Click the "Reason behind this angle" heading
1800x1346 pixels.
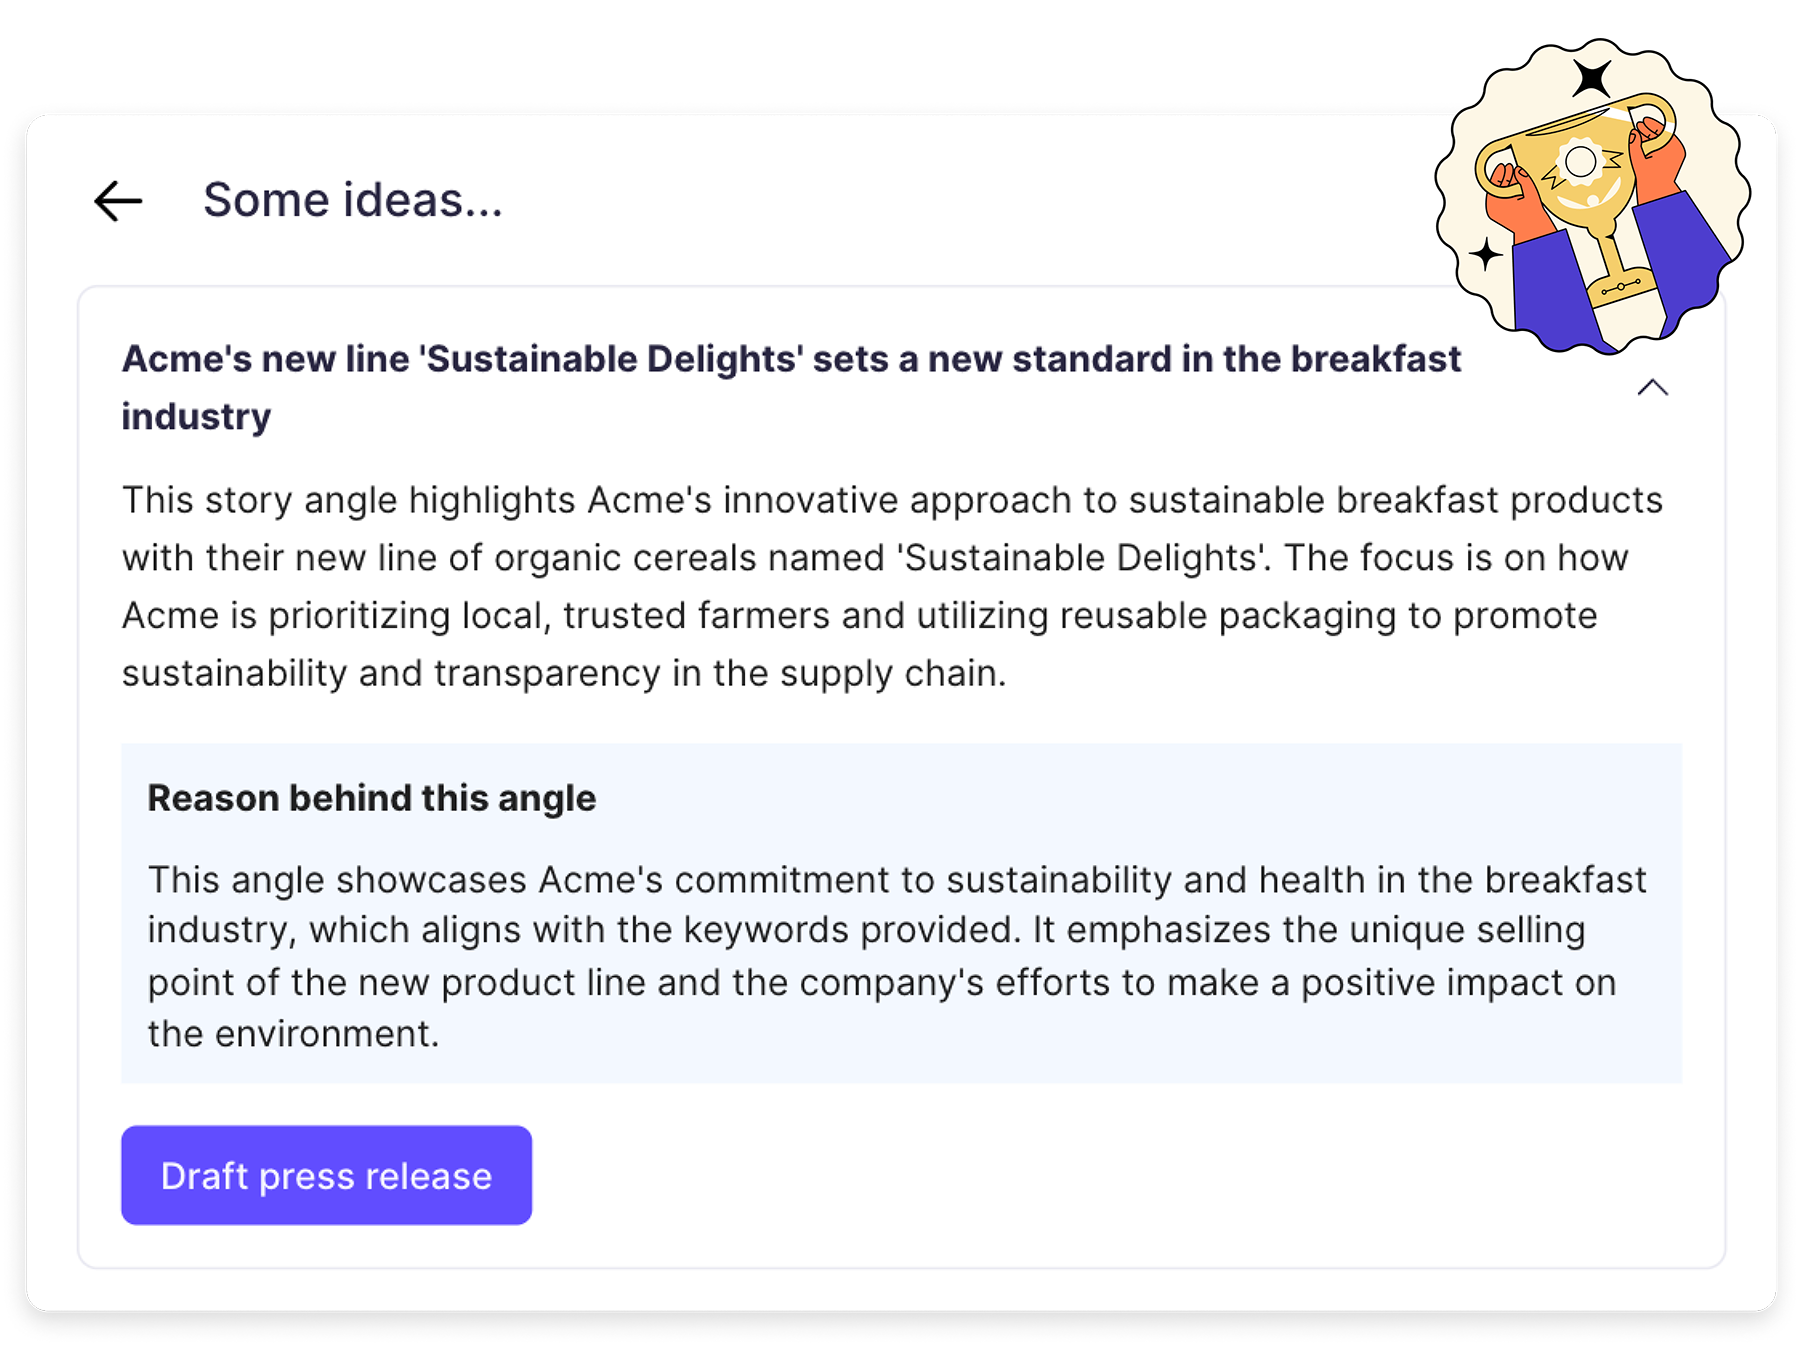tap(371, 798)
